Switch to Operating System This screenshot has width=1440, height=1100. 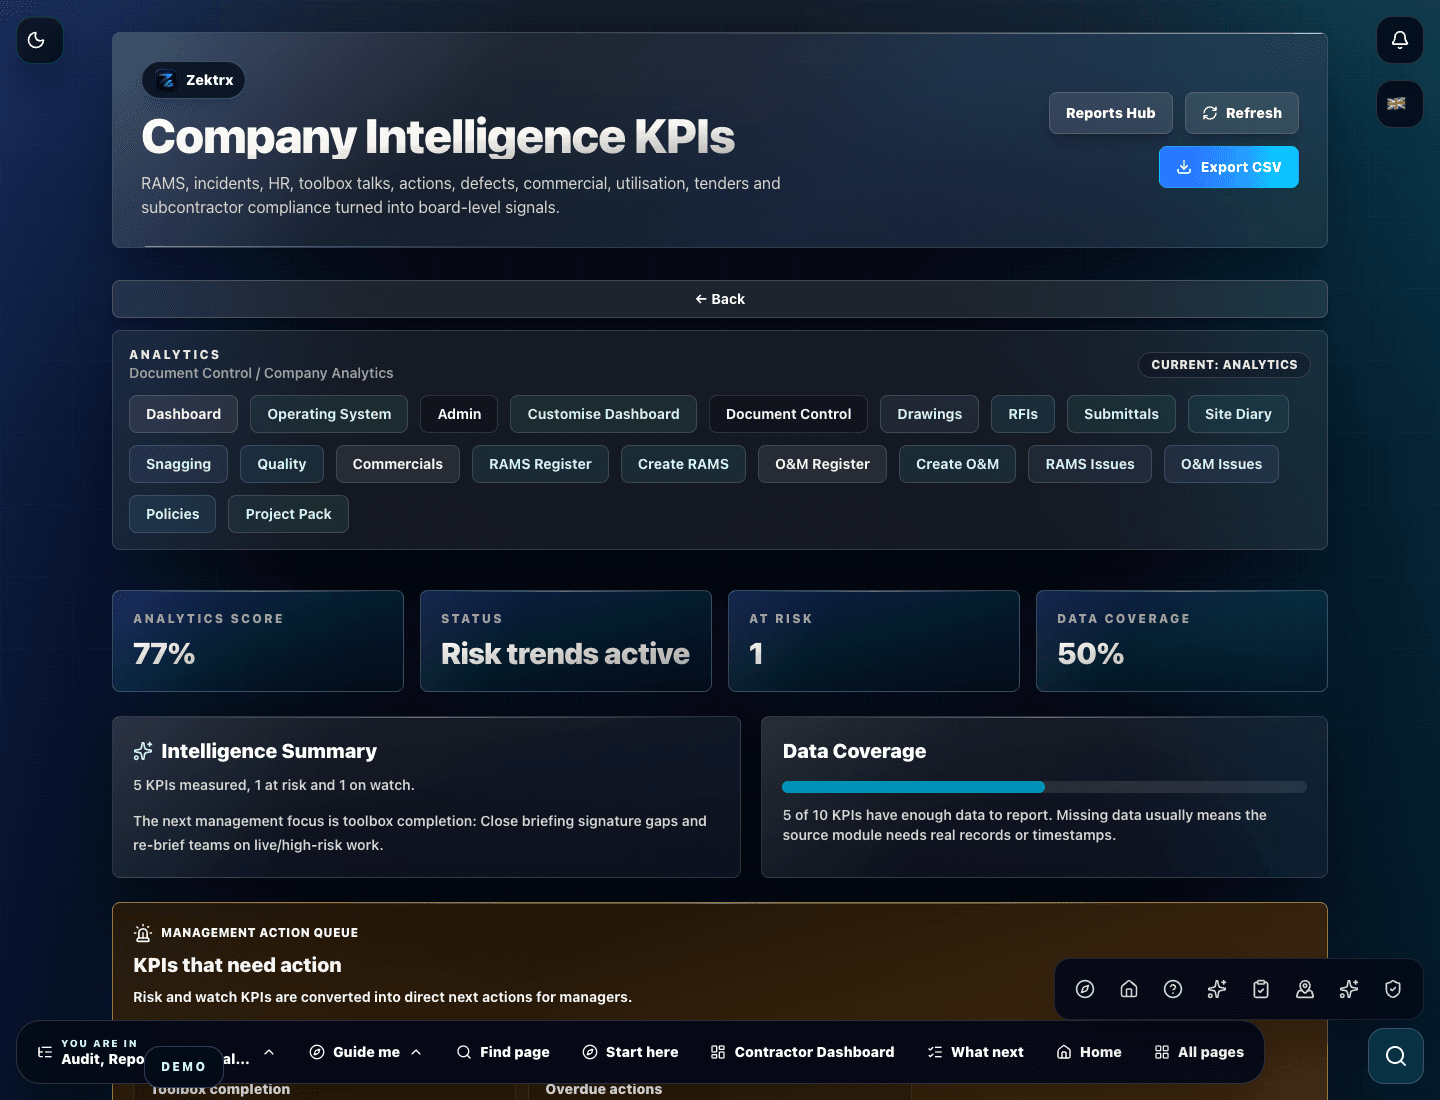point(329,414)
